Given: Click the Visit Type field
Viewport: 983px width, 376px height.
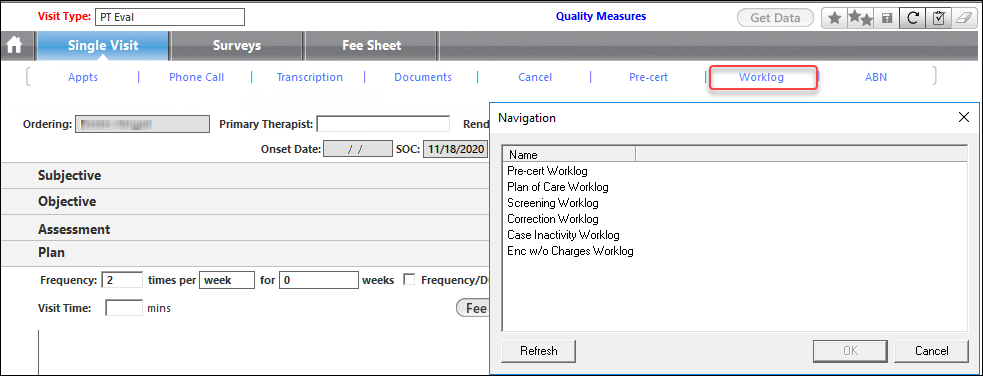Looking at the screenshot, I should tap(169, 18).
